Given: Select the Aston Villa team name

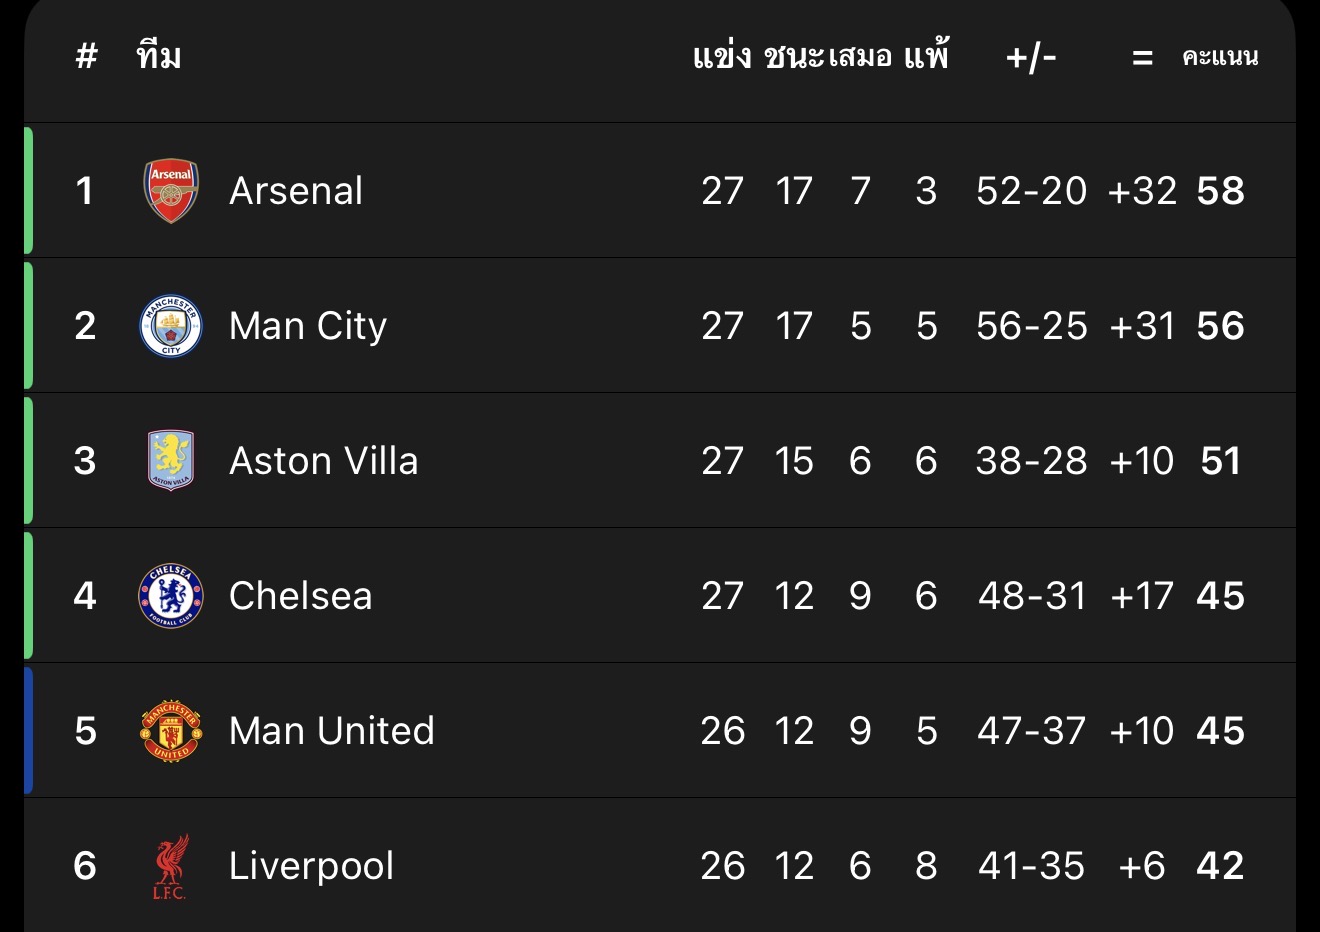Looking at the screenshot, I should [324, 461].
